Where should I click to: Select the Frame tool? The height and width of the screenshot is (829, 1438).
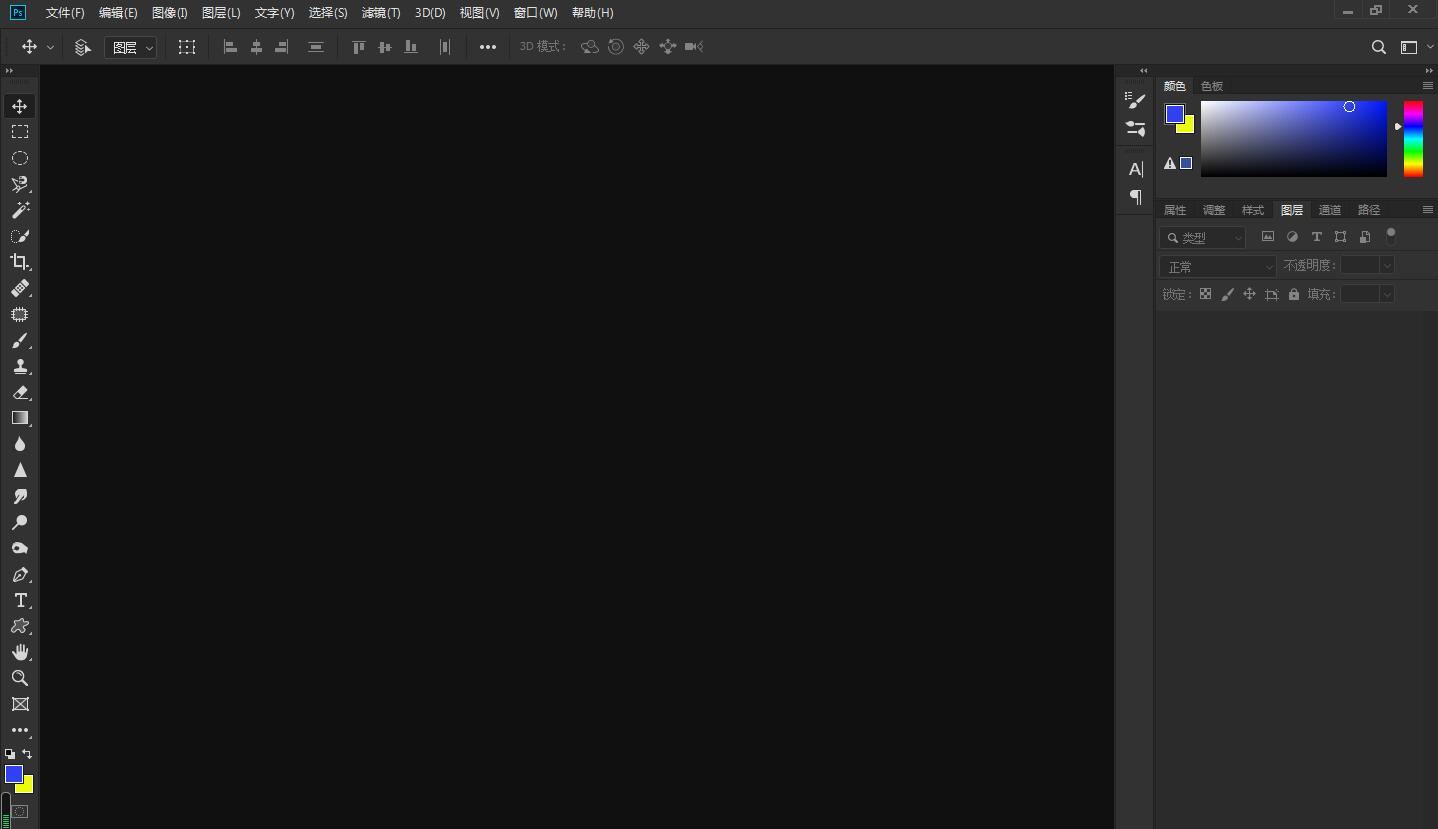19,704
